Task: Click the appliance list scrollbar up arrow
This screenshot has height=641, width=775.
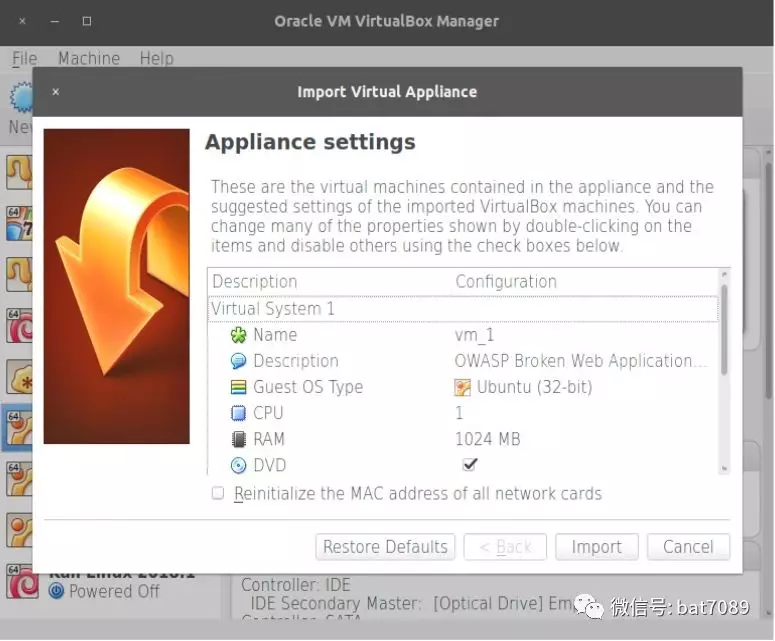Action: point(724,274)
